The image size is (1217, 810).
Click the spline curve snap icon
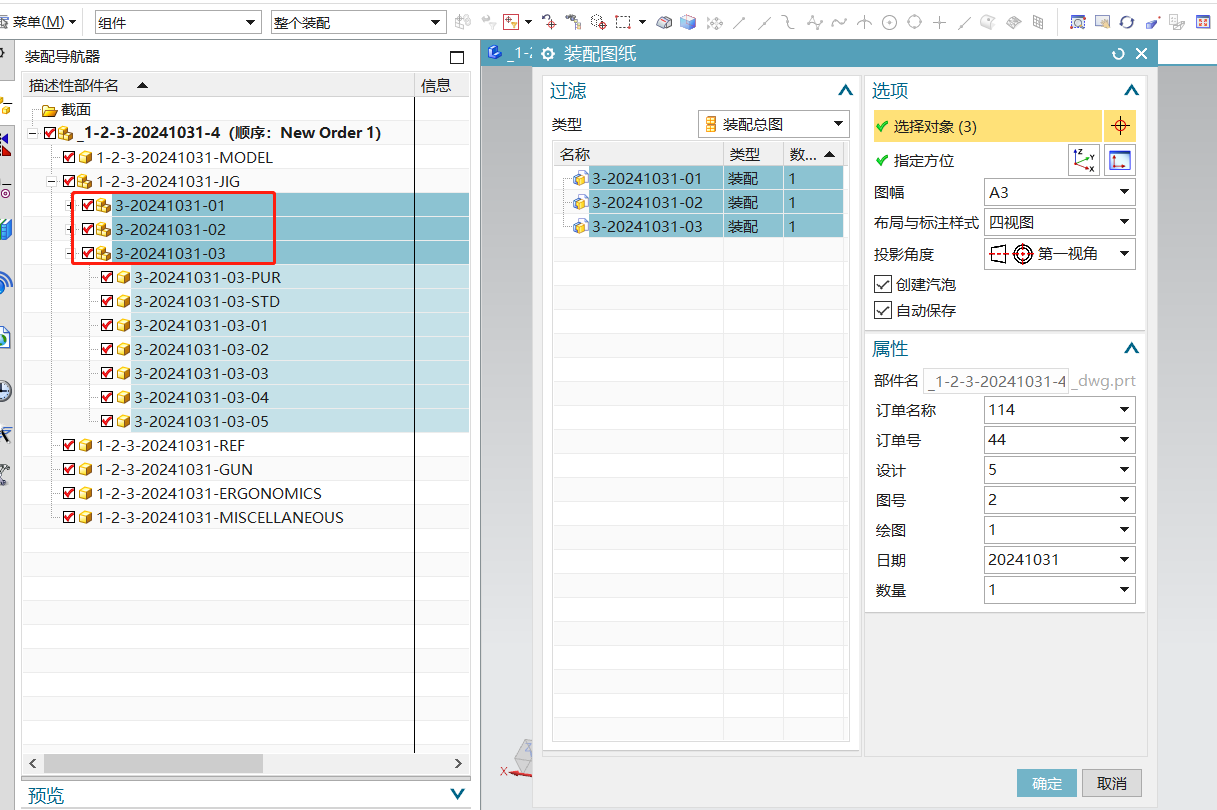839,22
